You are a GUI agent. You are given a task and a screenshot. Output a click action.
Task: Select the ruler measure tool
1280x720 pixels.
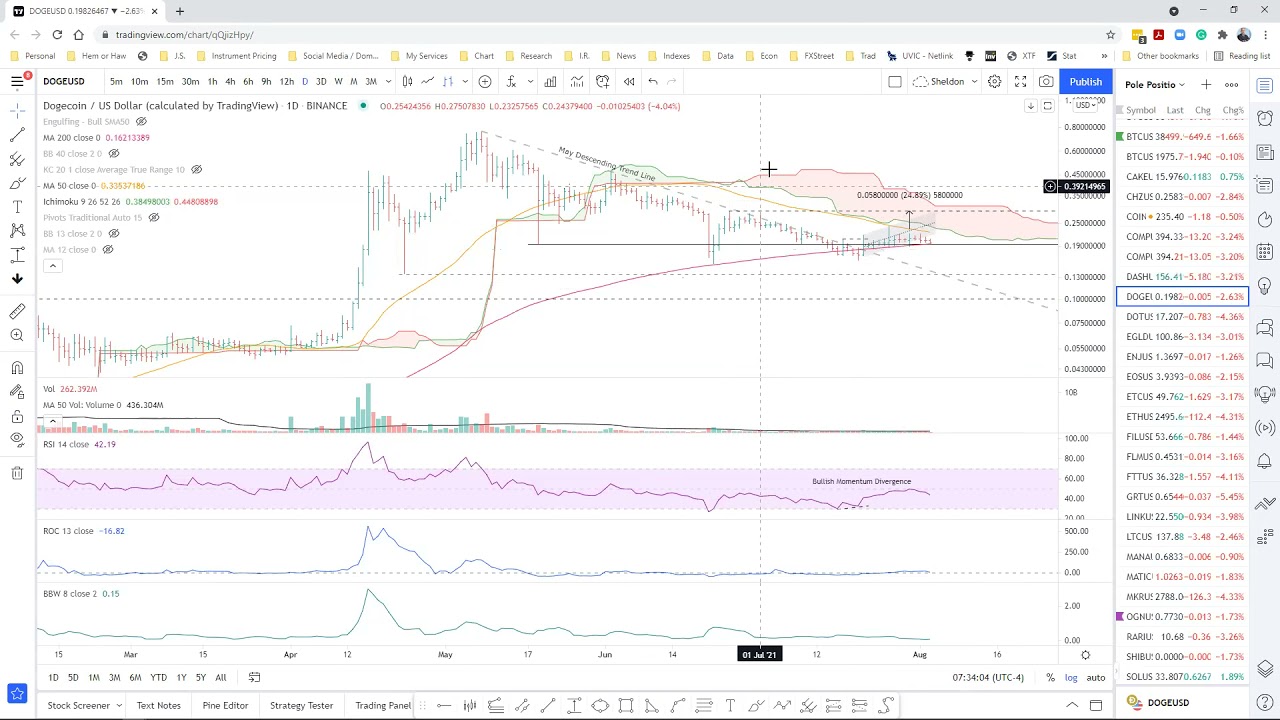pos(17,312)
